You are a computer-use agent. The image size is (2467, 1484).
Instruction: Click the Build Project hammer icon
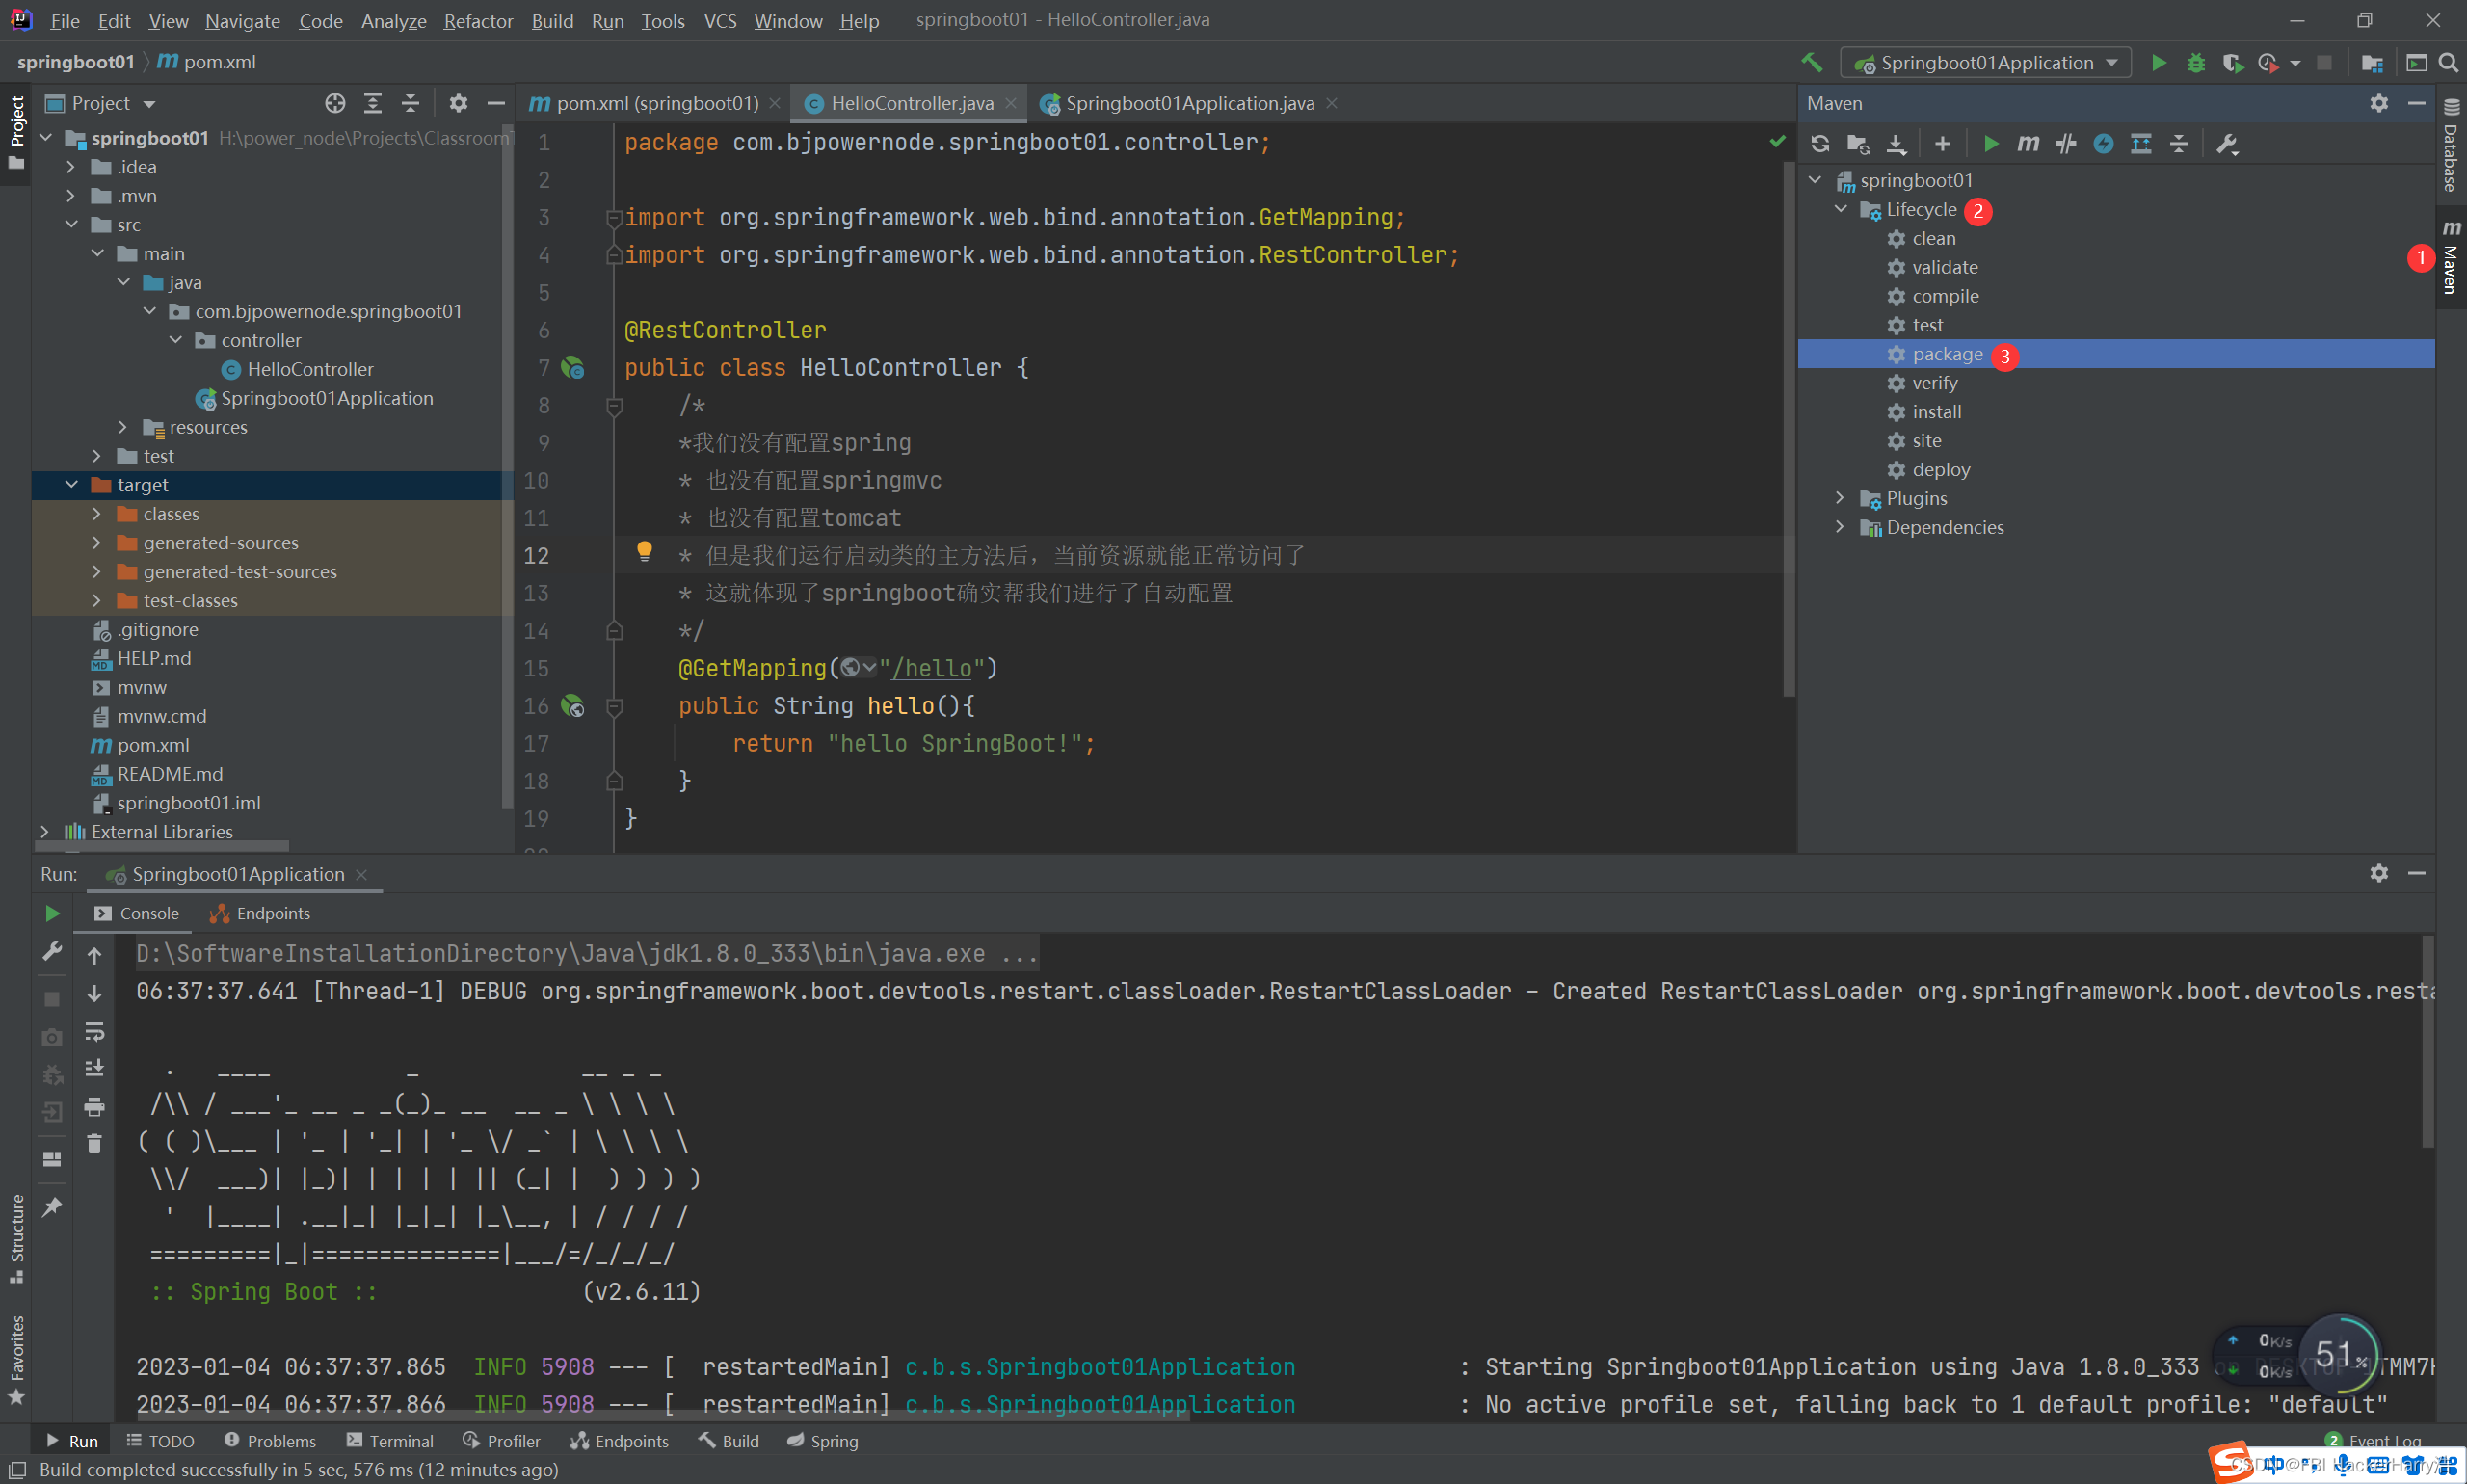pyautogui.click(x=1811, y=62)
